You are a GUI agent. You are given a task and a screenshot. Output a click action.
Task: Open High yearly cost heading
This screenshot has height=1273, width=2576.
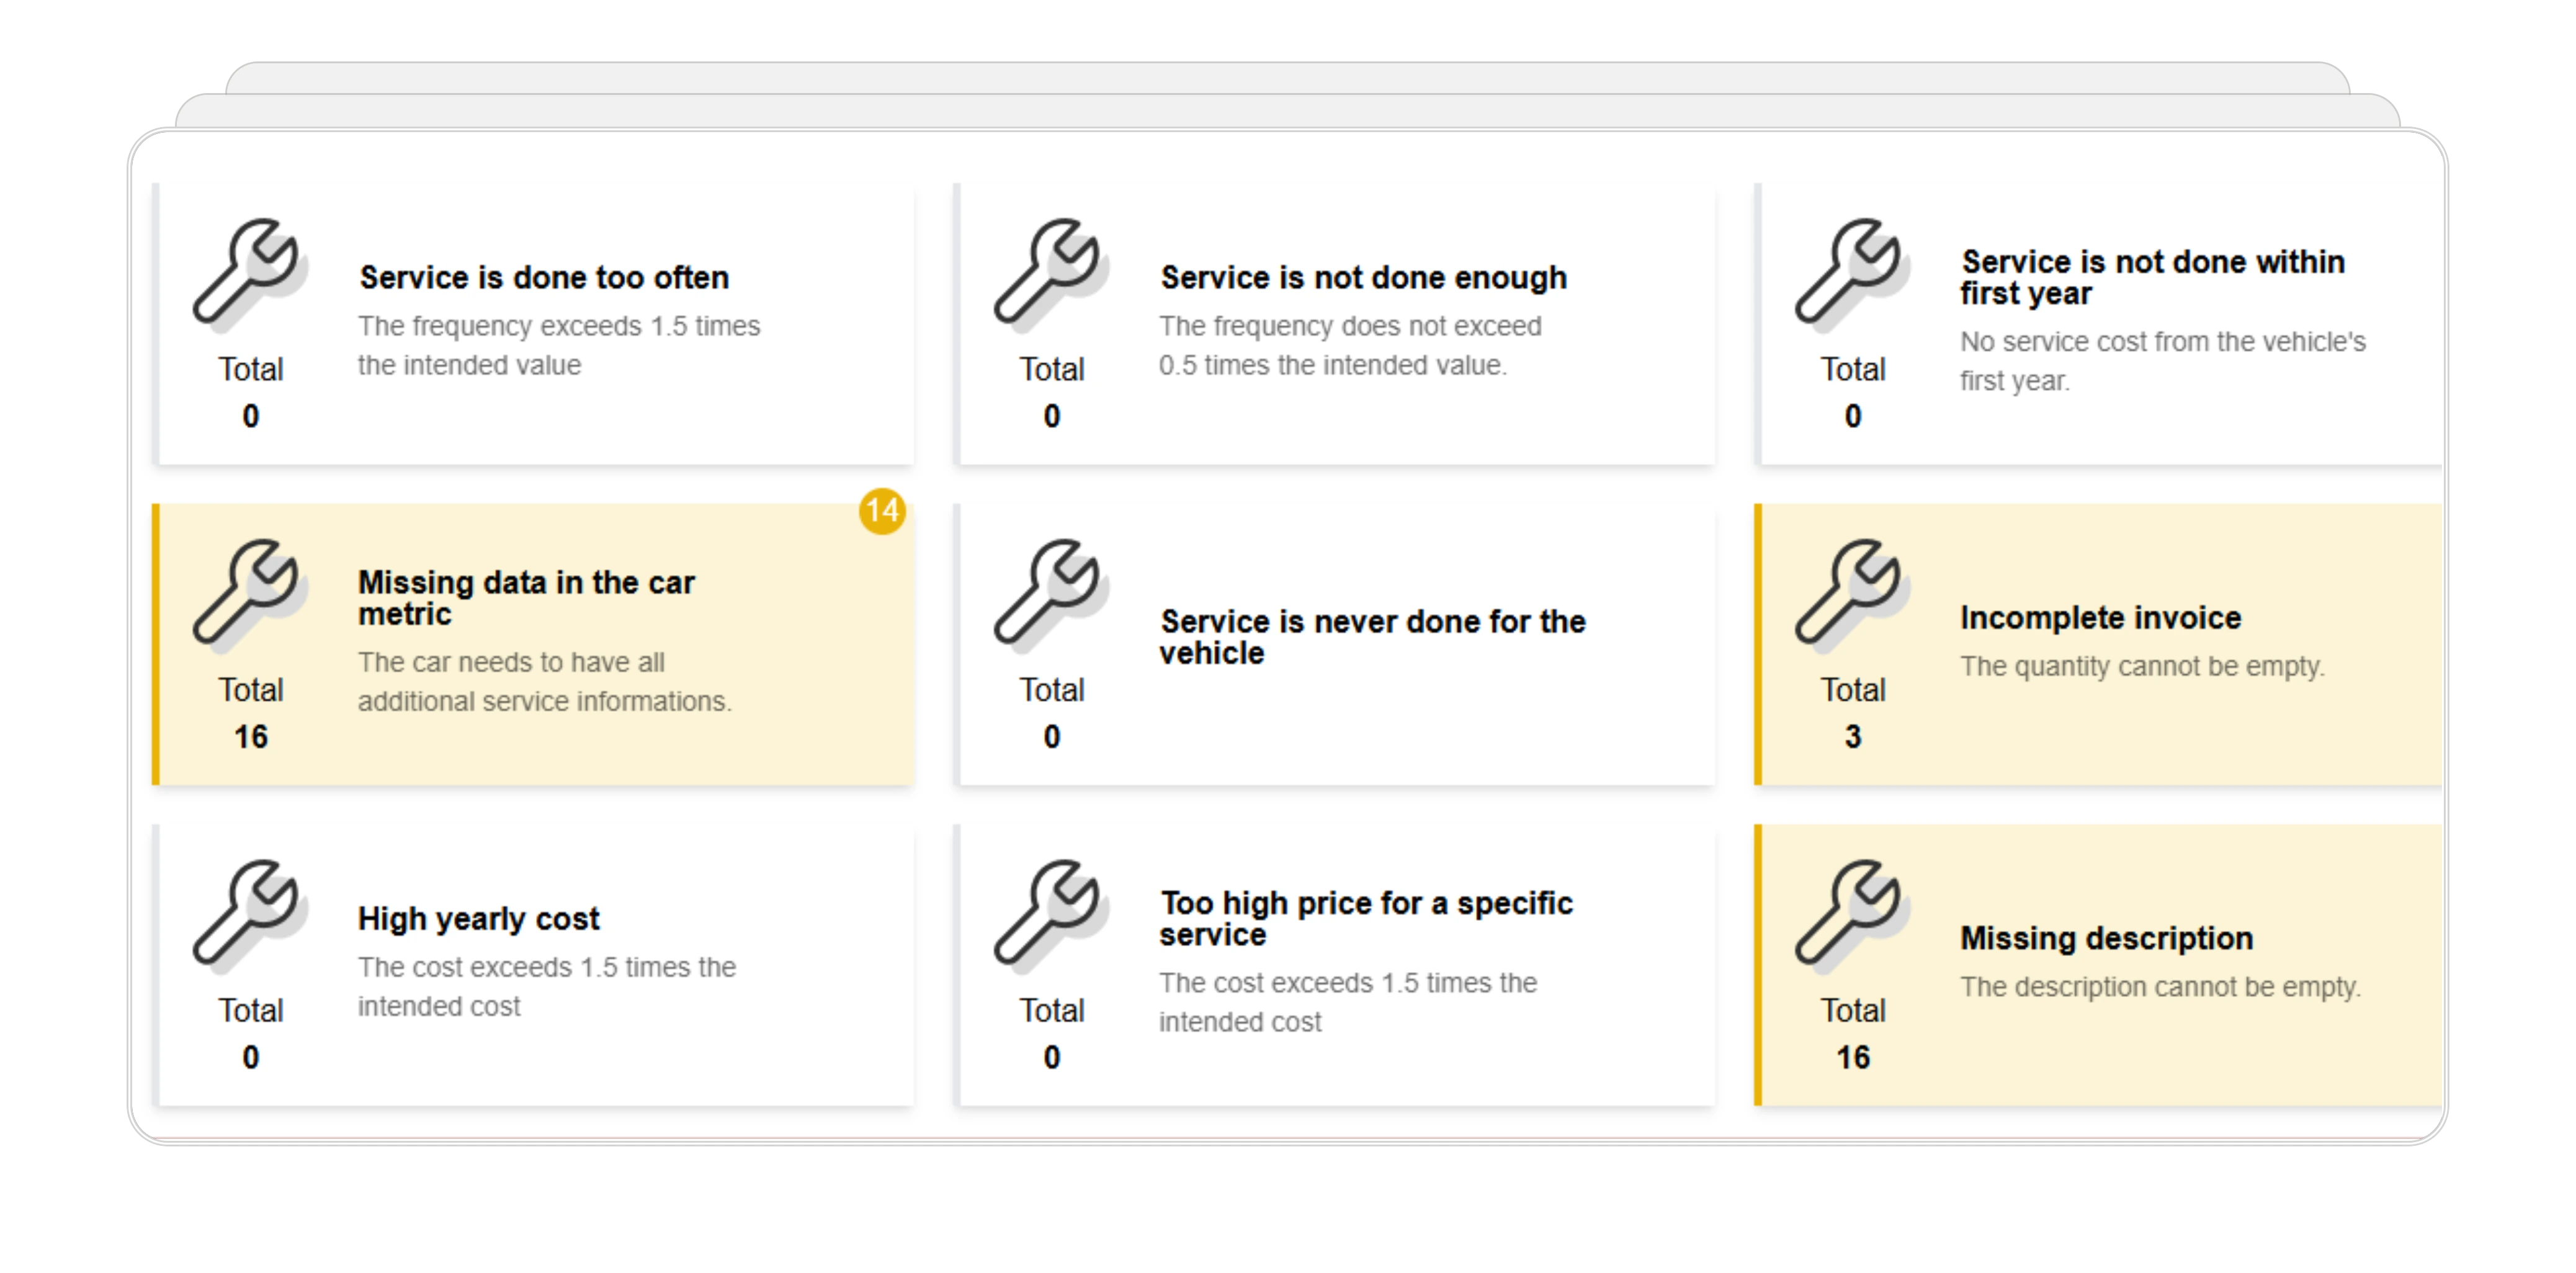coord(479,919)
